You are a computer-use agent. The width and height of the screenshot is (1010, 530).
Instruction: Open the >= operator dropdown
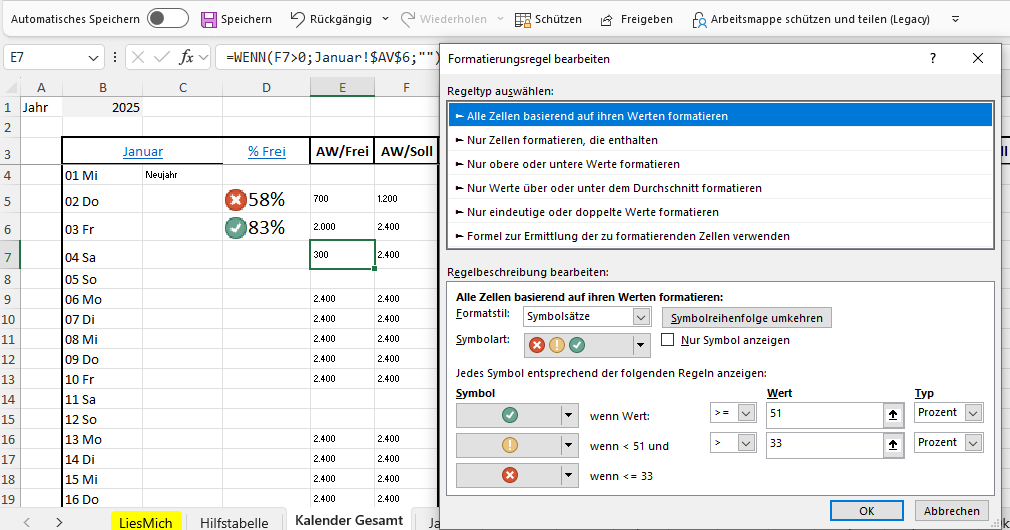[x=746, y=413]
